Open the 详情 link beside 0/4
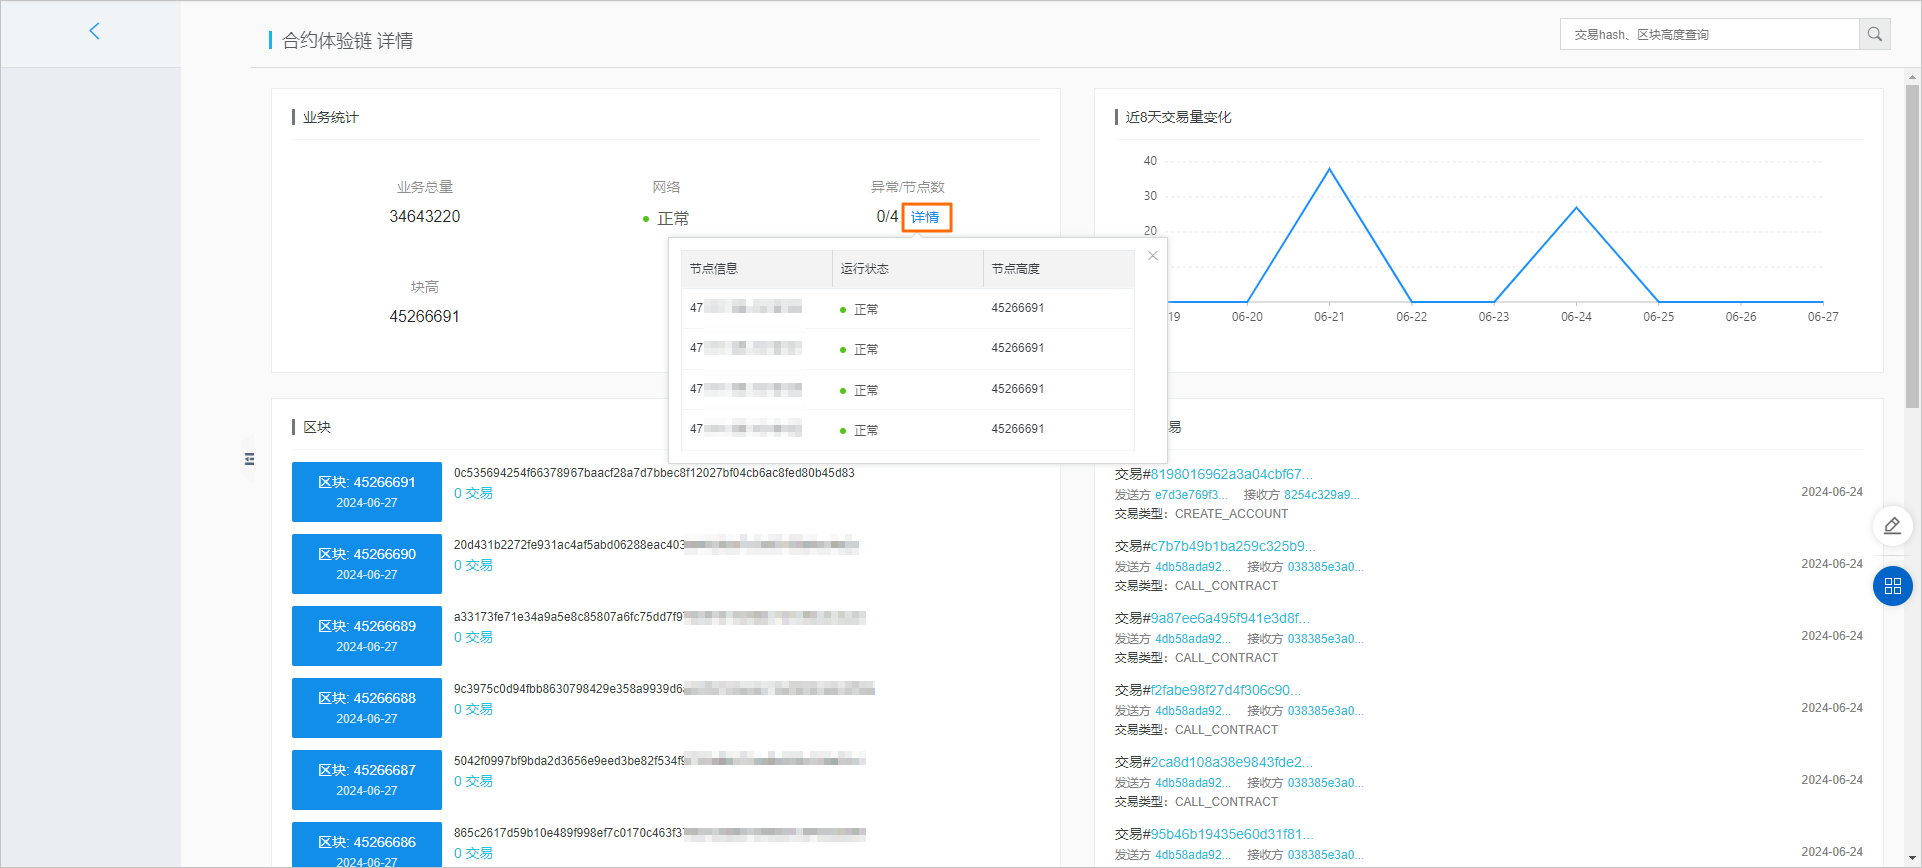 (x=926, y=217)
